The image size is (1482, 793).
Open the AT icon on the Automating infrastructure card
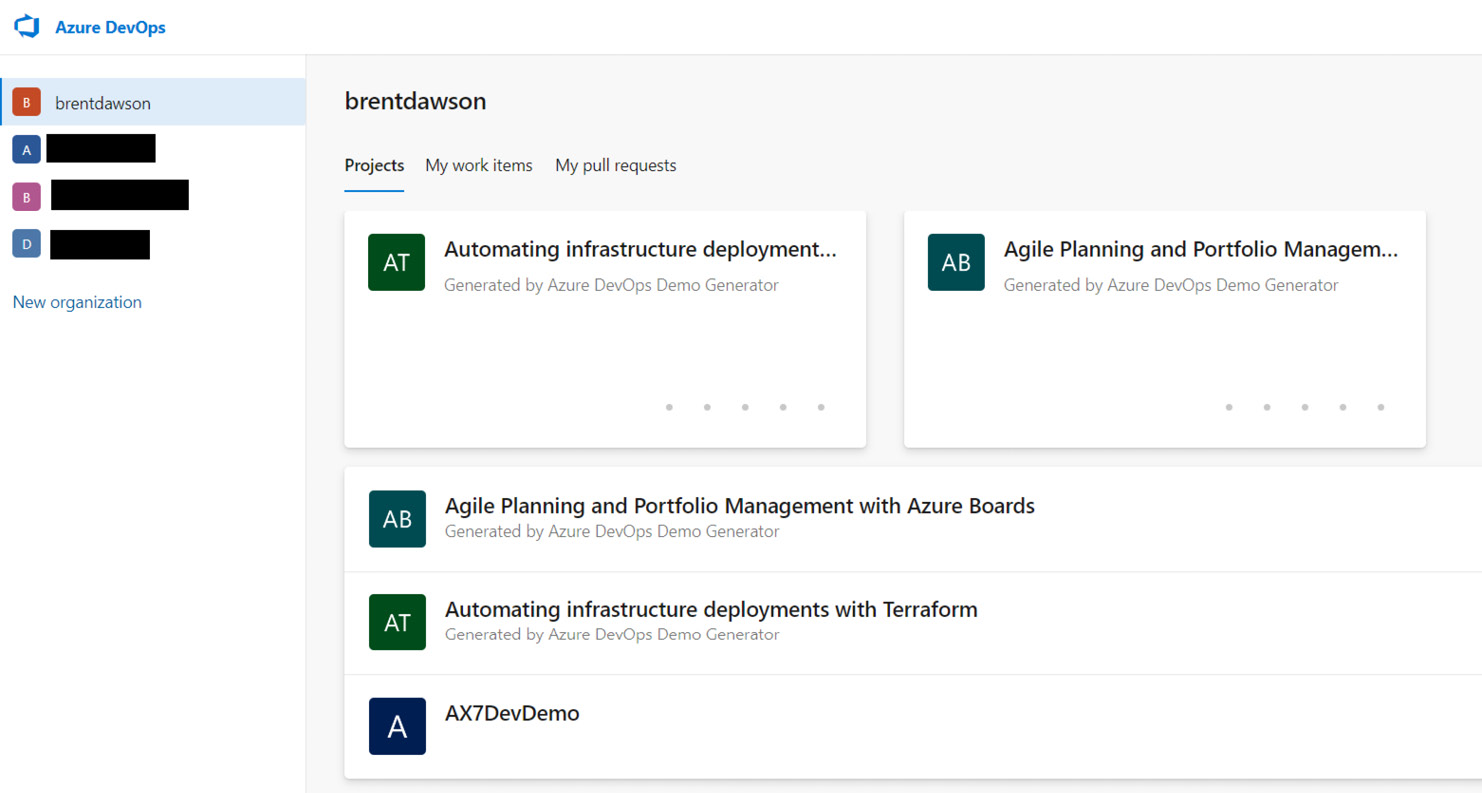[397, 262]
